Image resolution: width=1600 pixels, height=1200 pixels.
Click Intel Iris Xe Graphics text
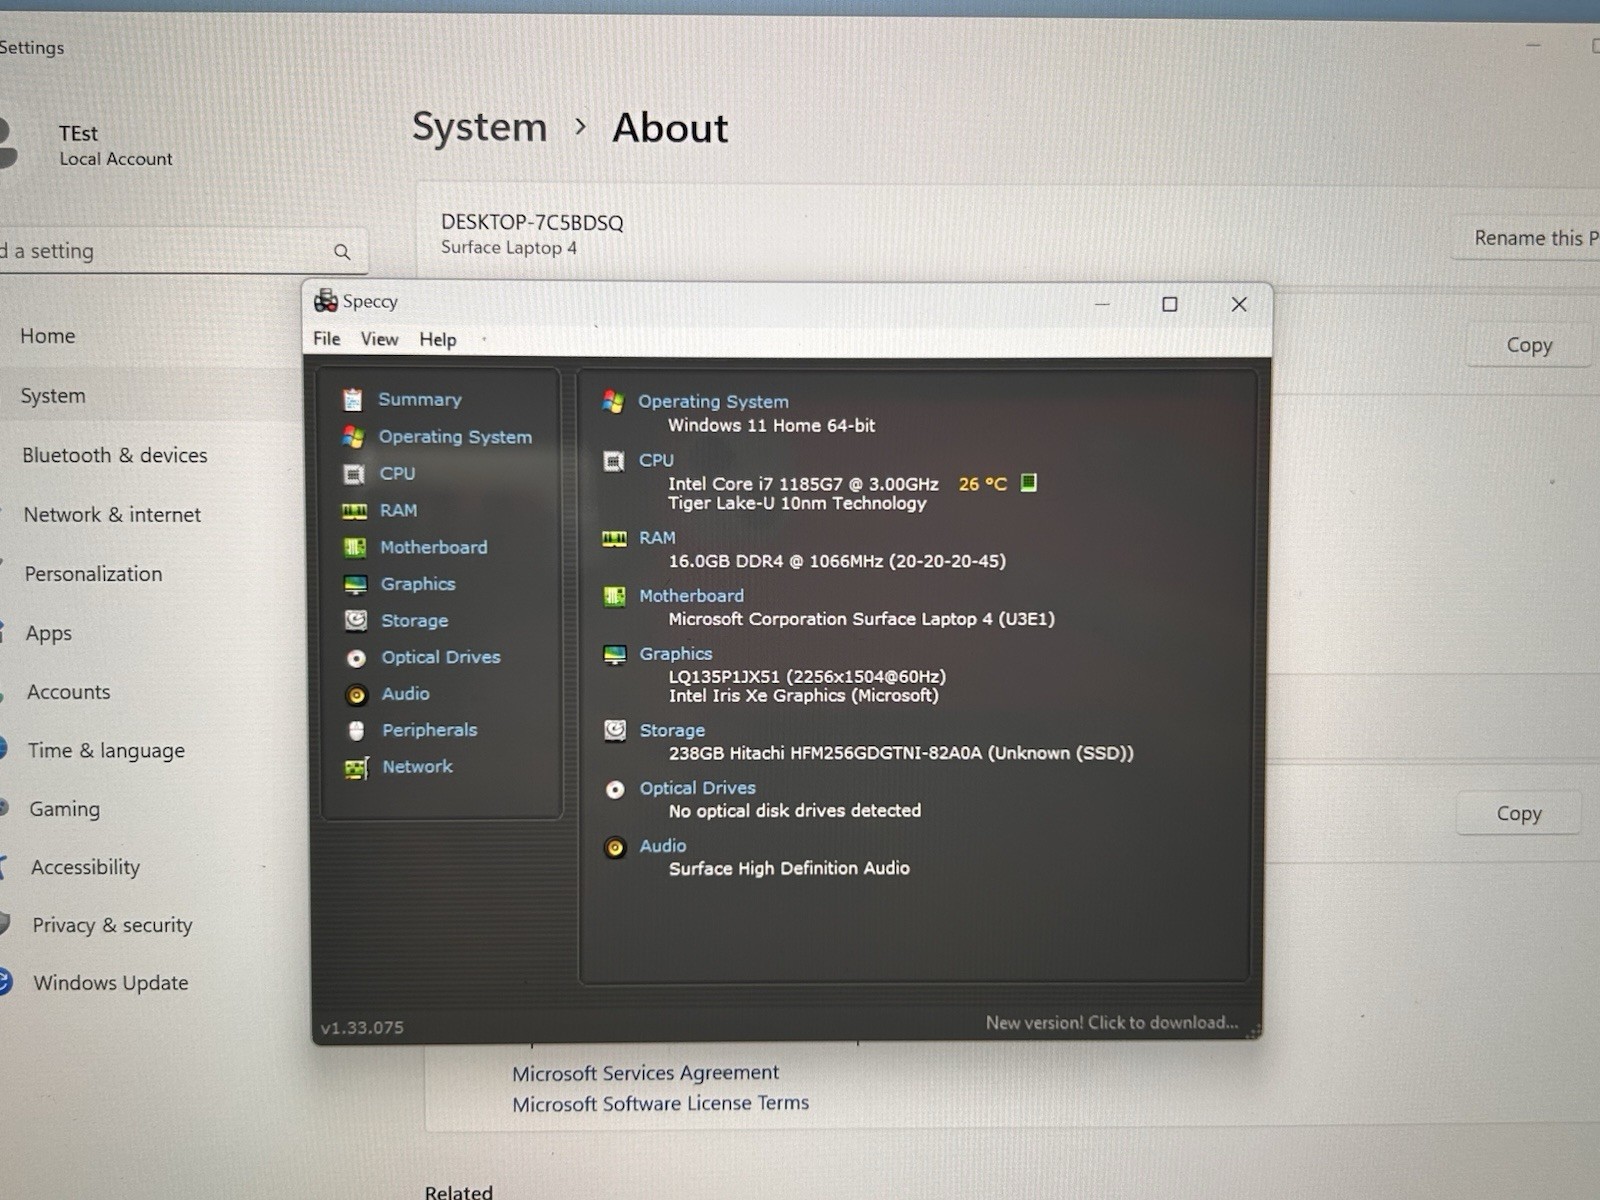click(x=804, y=696)
